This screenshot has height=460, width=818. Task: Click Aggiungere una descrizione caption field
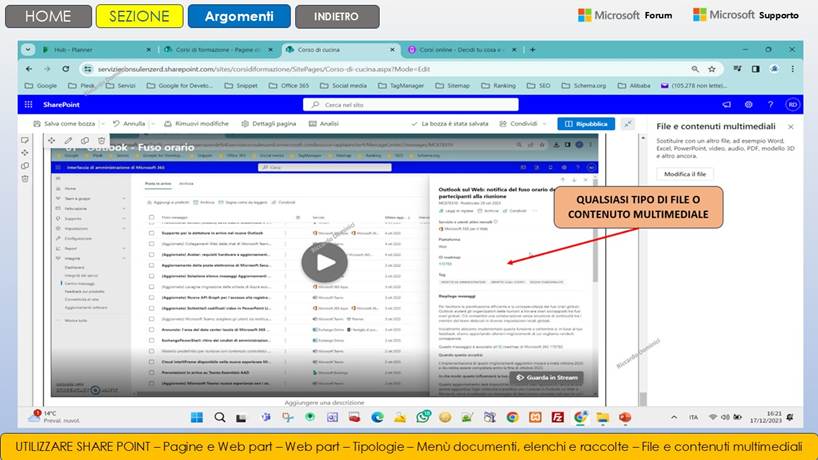coord(324,403)
